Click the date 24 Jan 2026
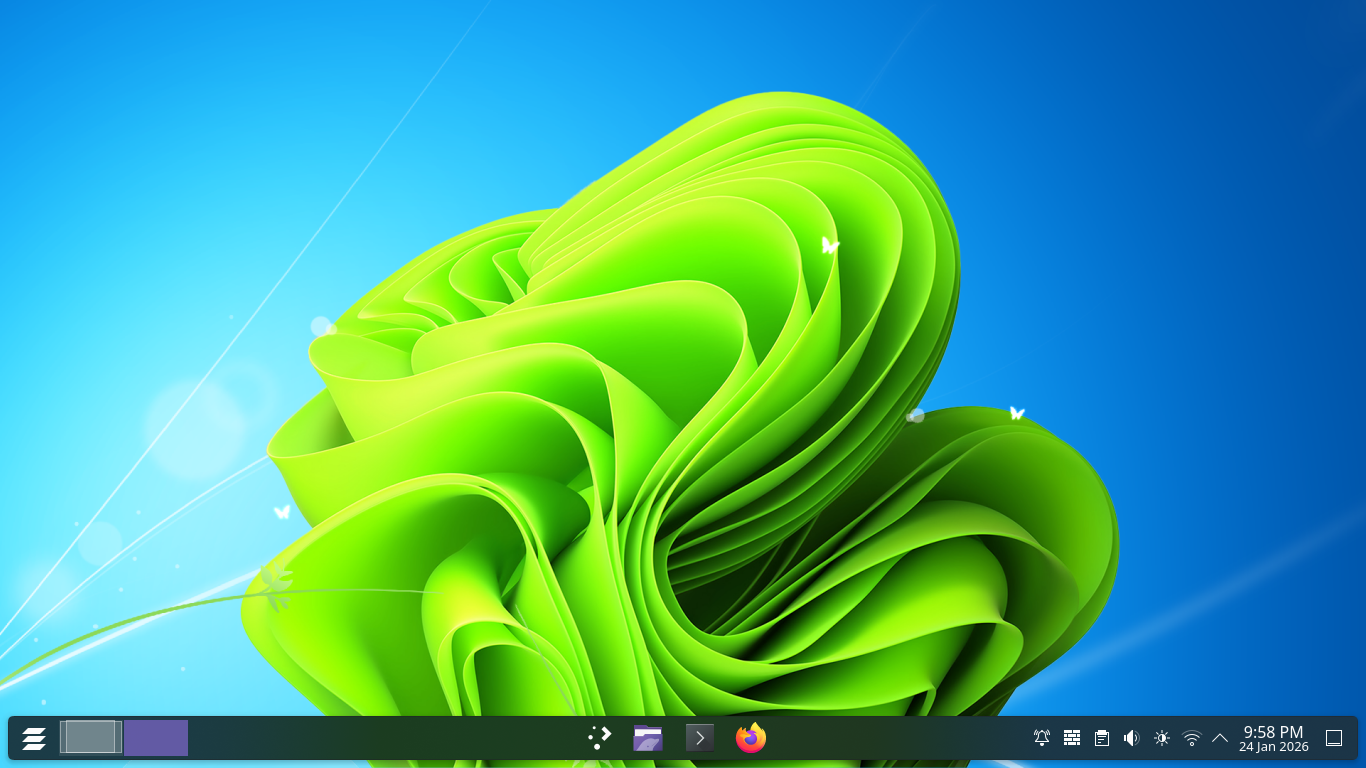Image resolution: width=1366 pixels, height=768 pixels. 1273,747
